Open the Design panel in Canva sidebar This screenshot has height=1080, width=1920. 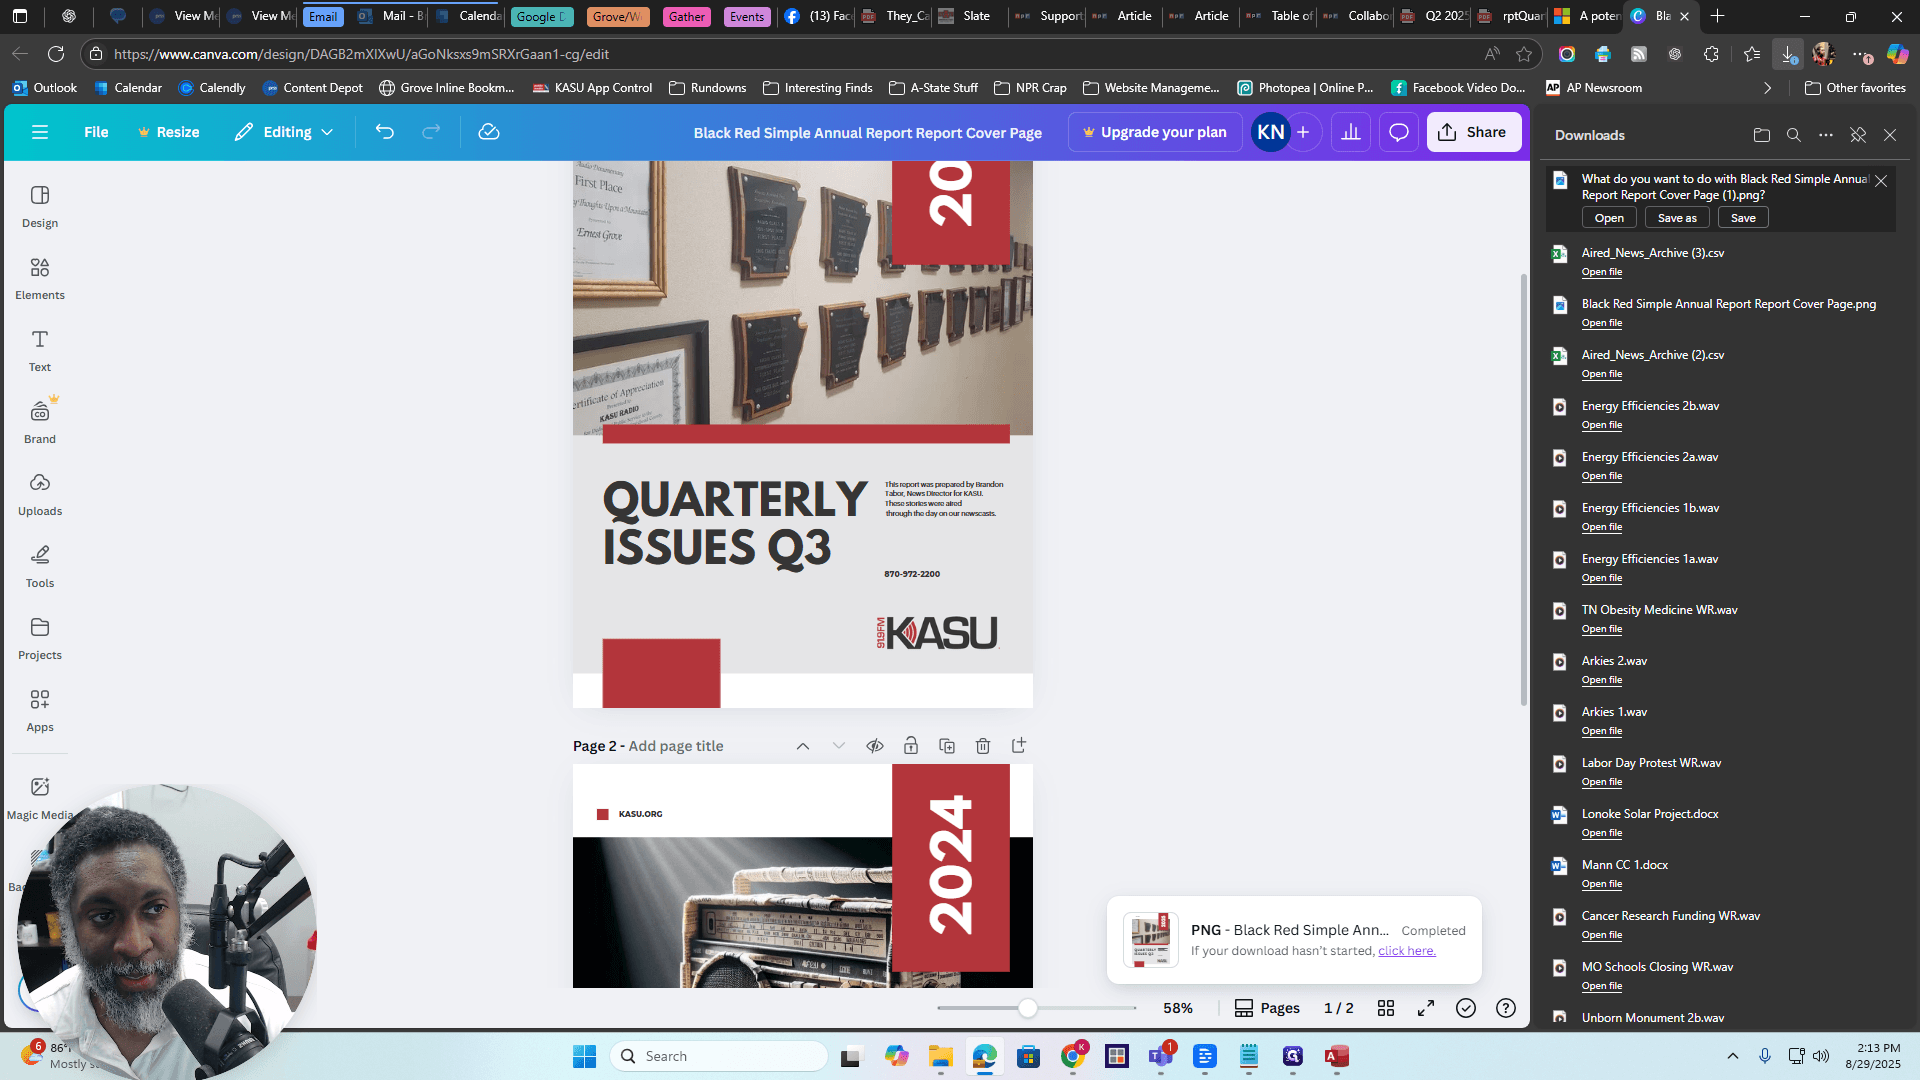(40, 207)
